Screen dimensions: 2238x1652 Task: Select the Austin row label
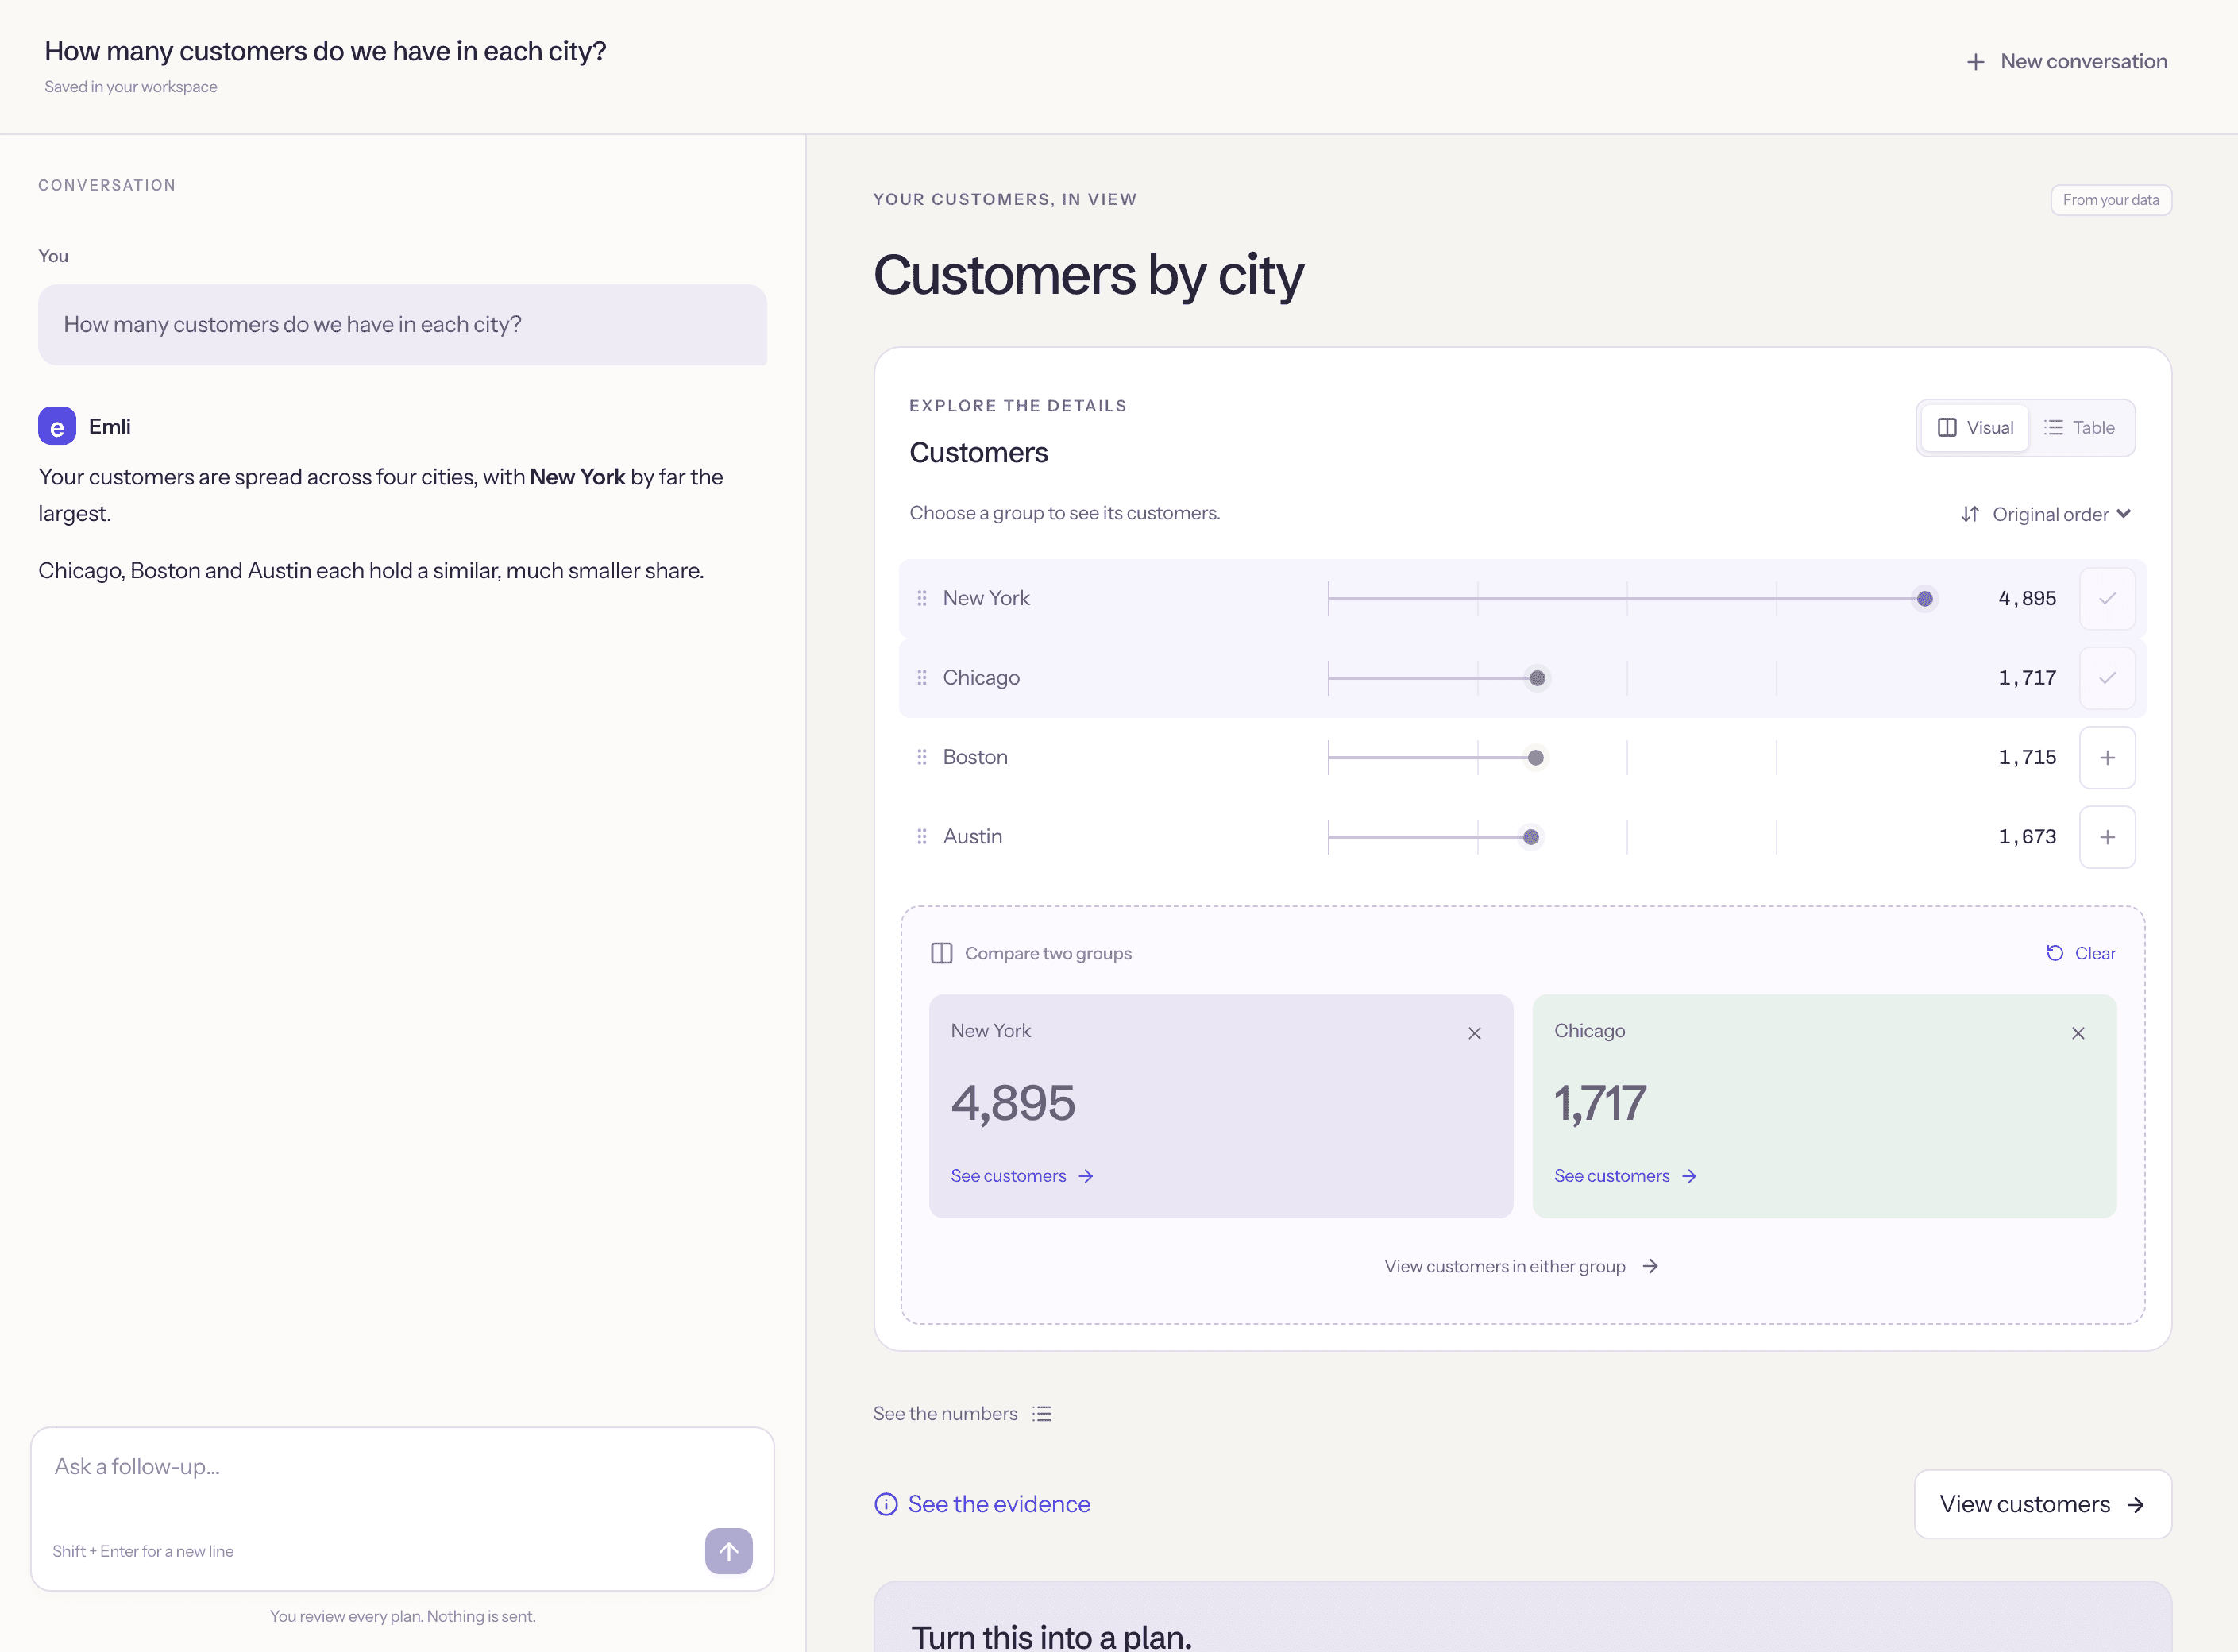(x=971, y=837)
